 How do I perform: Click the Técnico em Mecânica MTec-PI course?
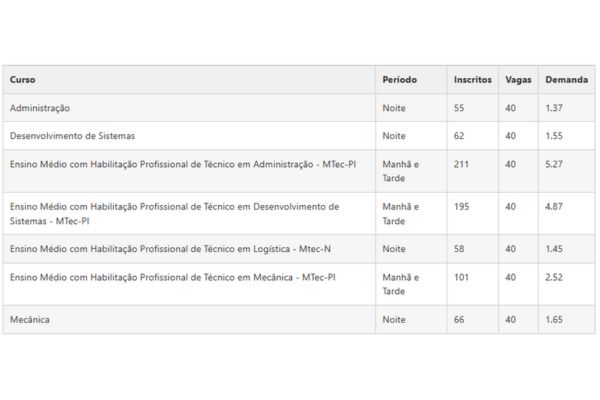tap(173, 277)
